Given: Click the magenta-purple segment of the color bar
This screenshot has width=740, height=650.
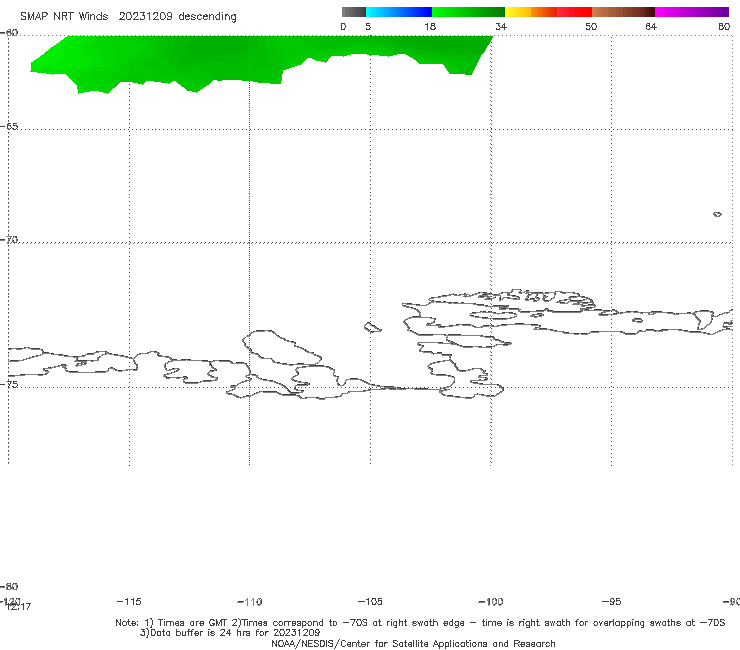Looking at the screenshot, I should (x=692, y=12).
